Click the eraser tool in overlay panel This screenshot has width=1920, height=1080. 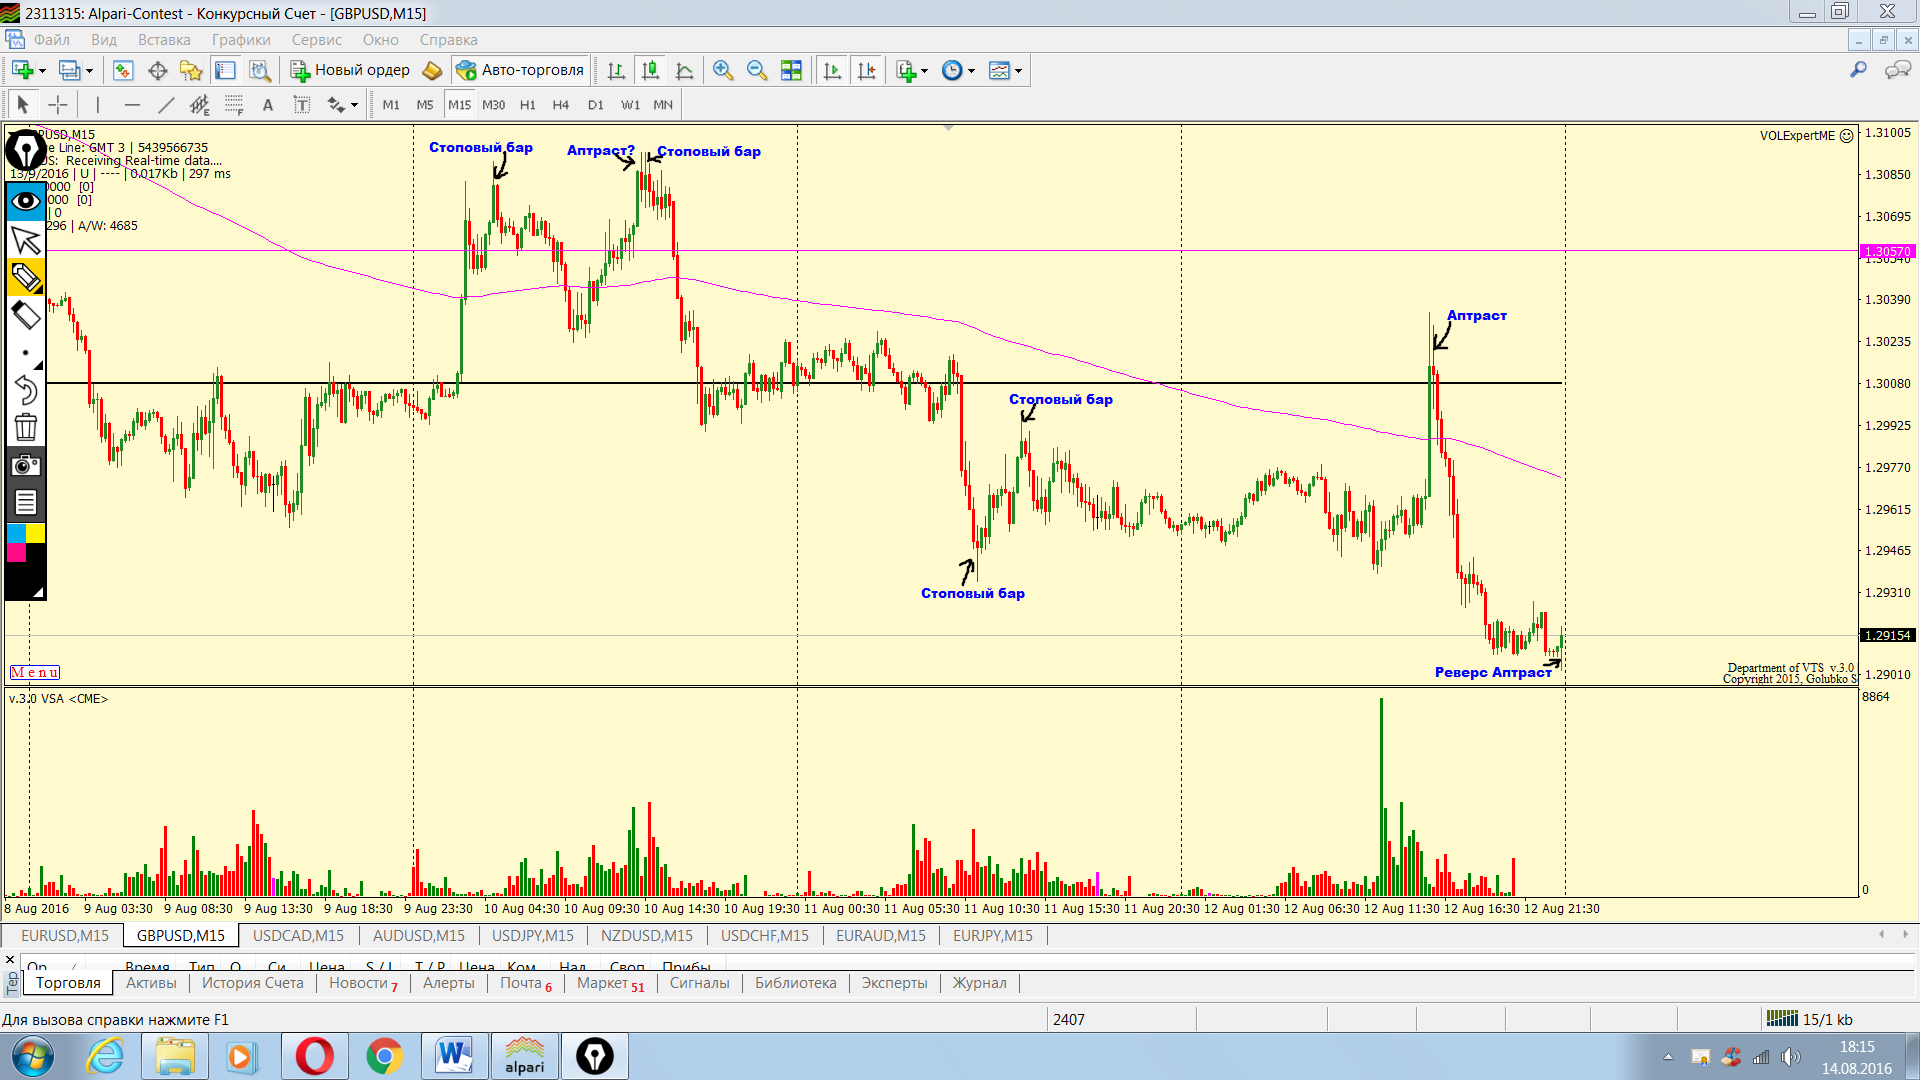[26, 316]
